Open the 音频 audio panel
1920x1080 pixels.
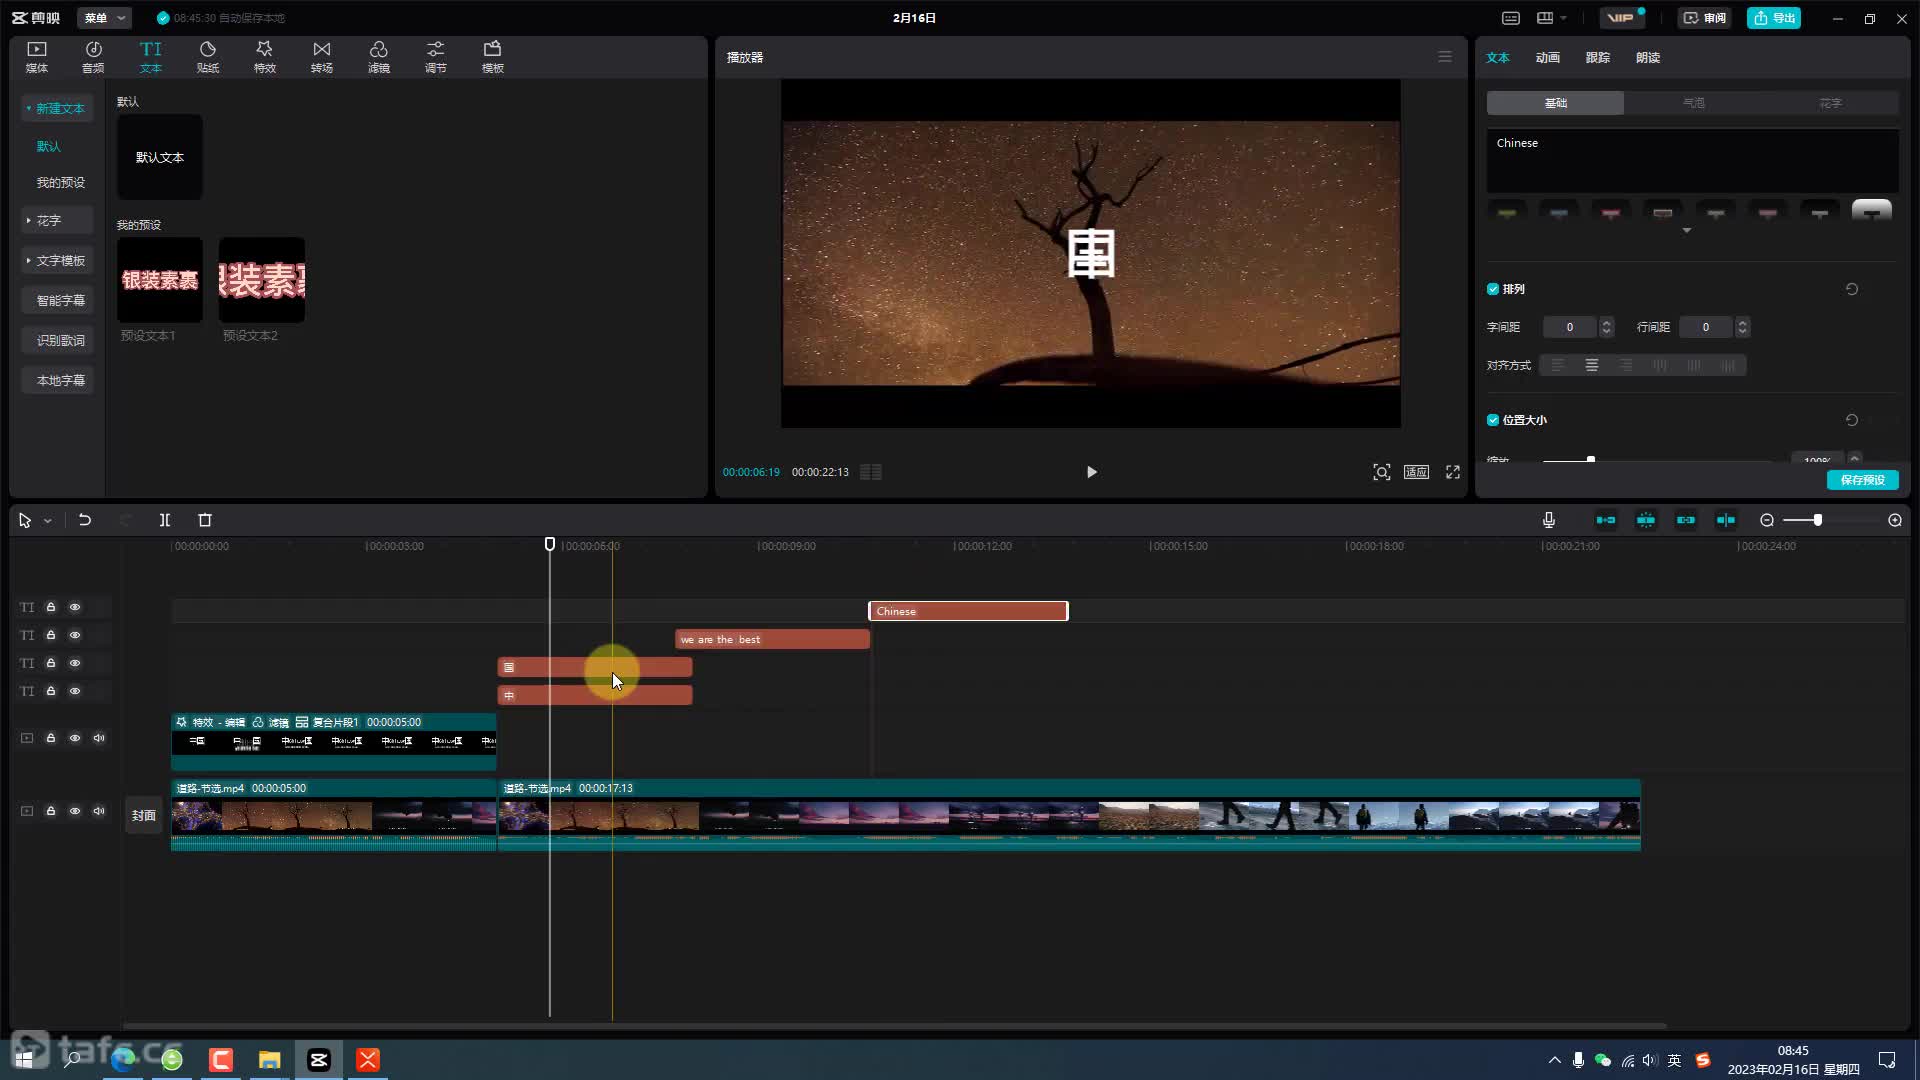coord(93,57)
